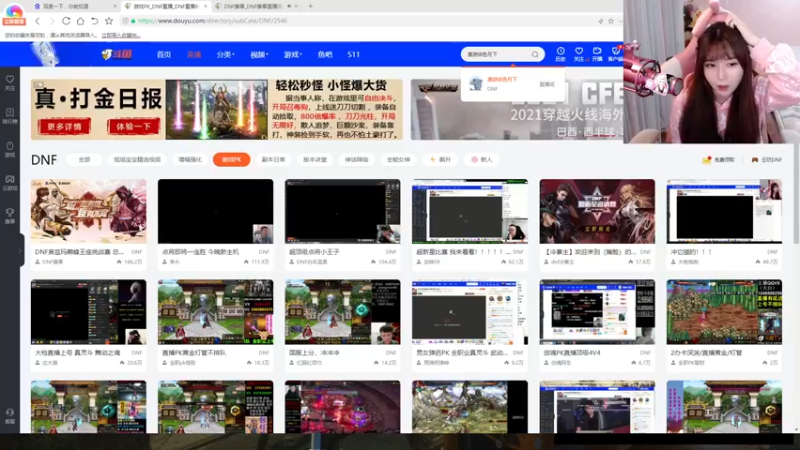
Task: Open the 【冷寨主】 stream thumbnail
Action: coord(597,211)
